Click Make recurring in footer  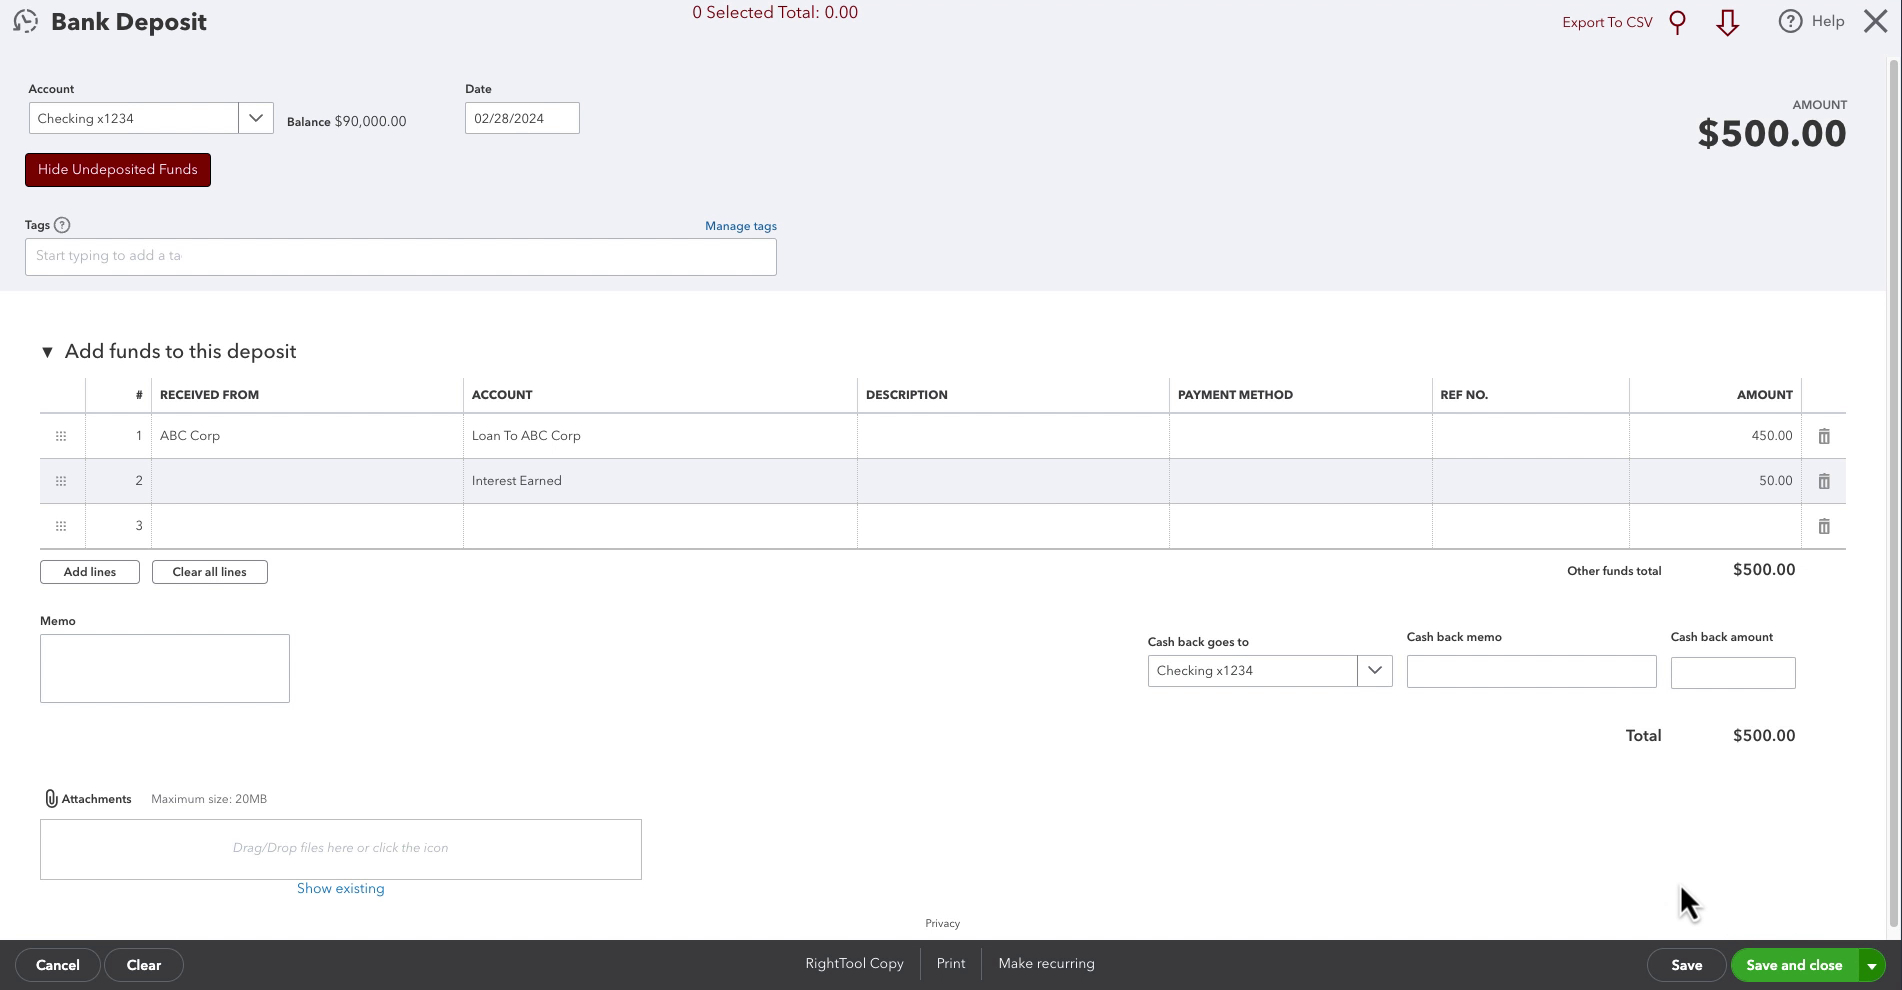pos(1046,963)
